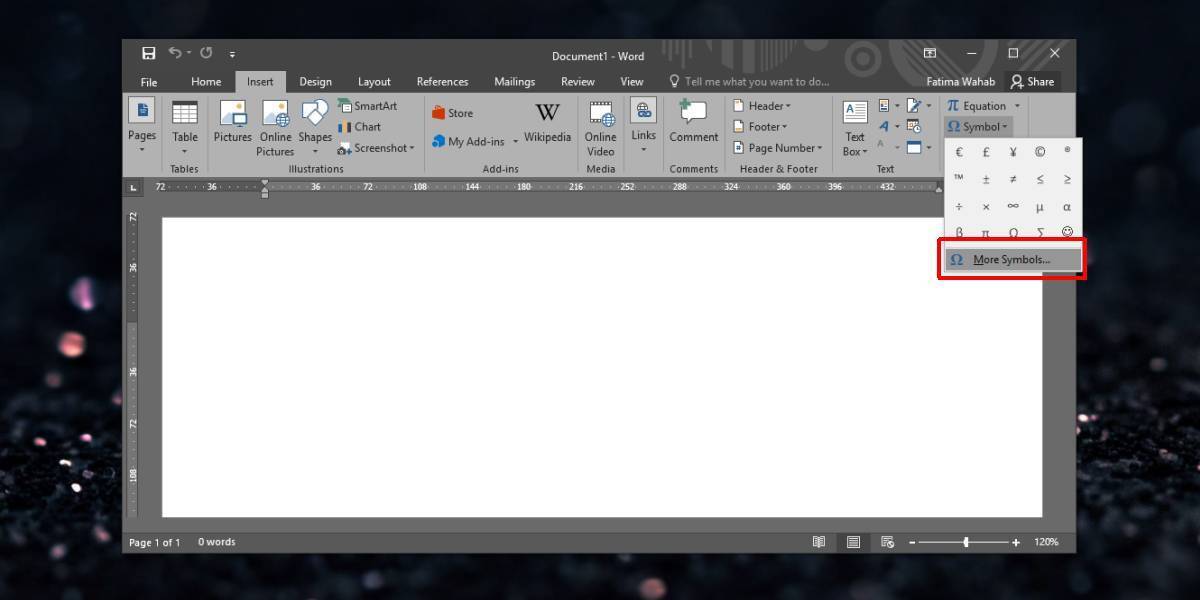Image resolution: width=1200 pixels, height=600 pixels.
Task: Click the Share button
Action: coord(1032,82)
